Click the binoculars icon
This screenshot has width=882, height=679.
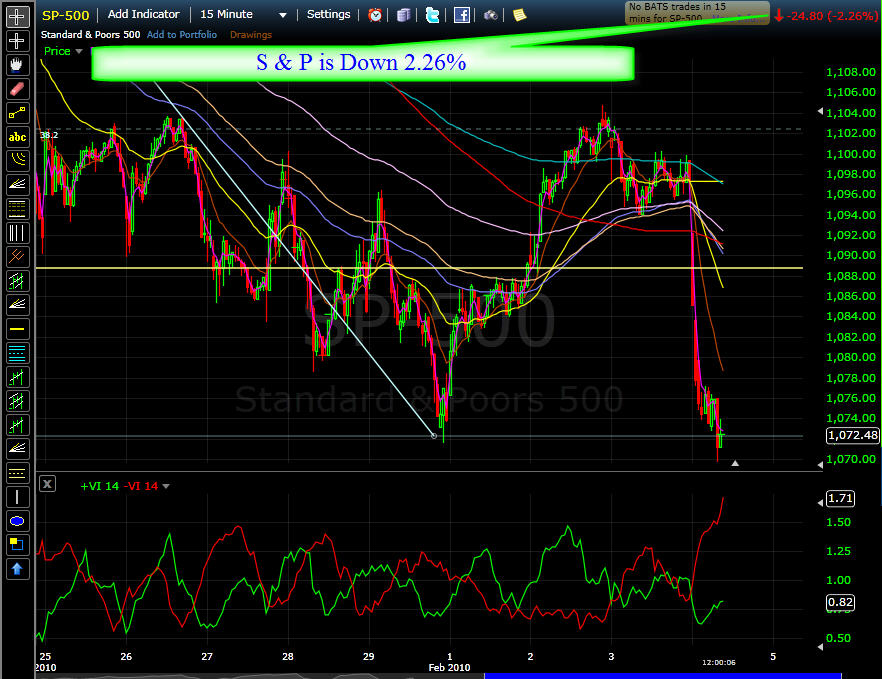coord(490,15)
